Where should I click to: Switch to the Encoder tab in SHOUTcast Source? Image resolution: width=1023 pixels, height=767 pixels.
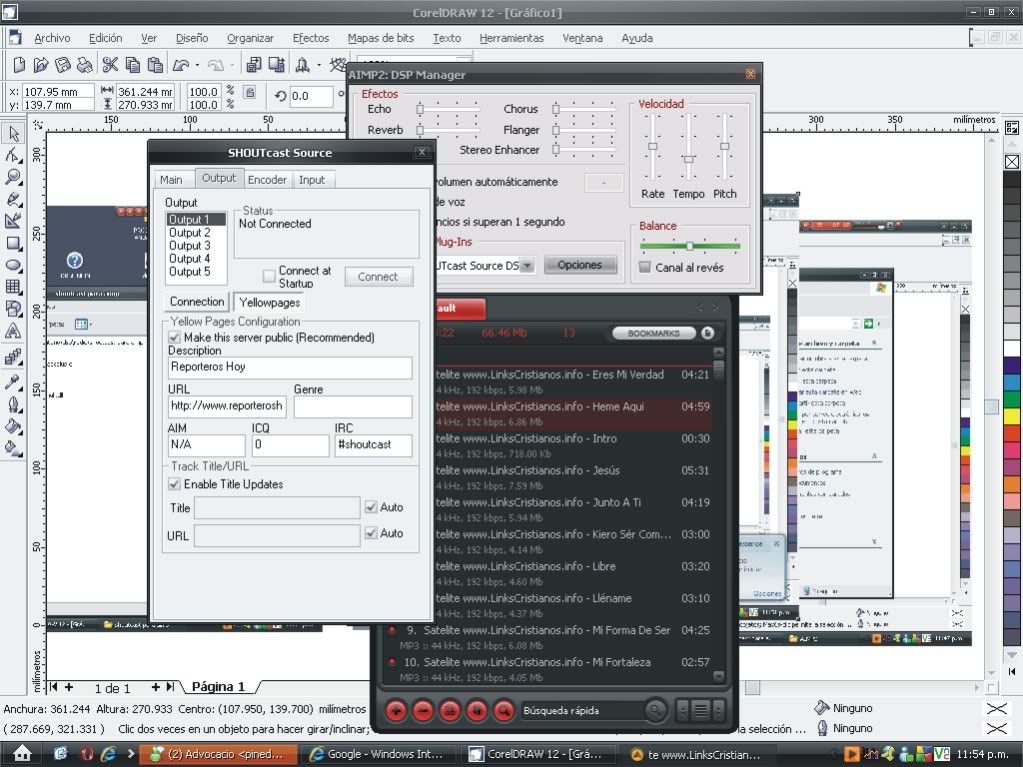click(267, 180)
